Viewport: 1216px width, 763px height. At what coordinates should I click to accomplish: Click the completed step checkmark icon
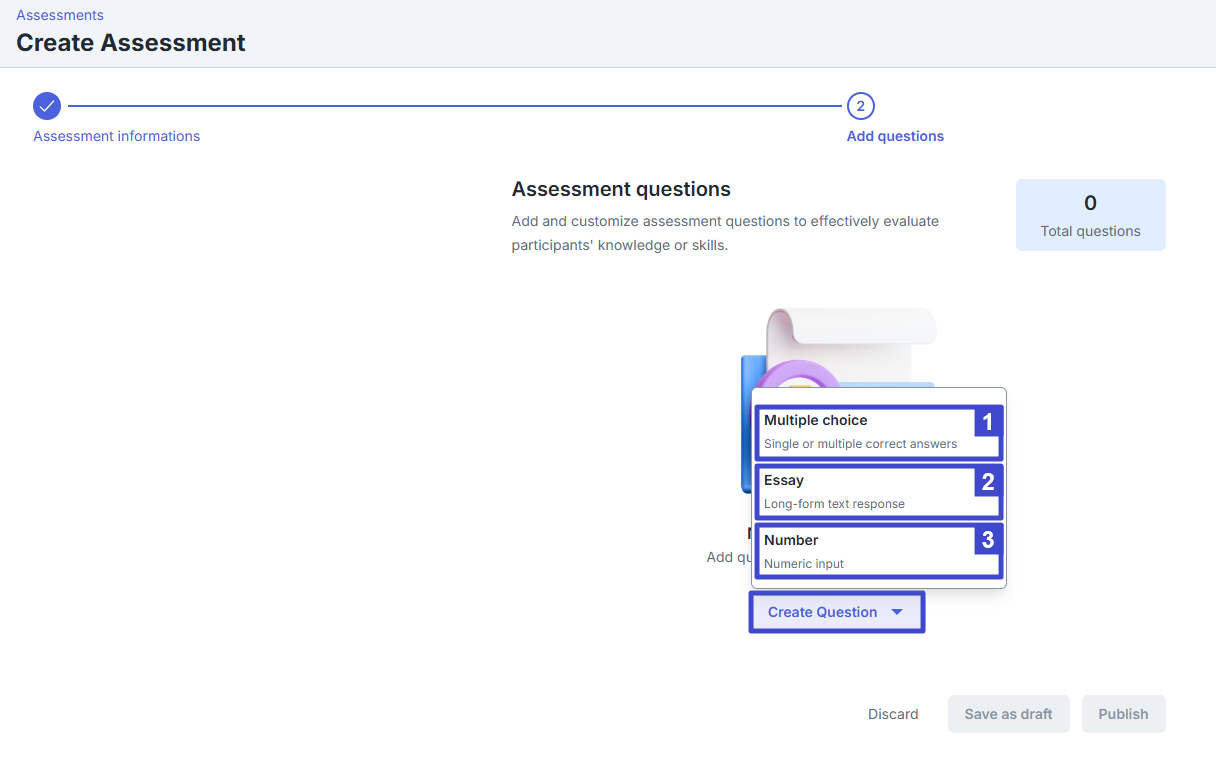[47, 106]
